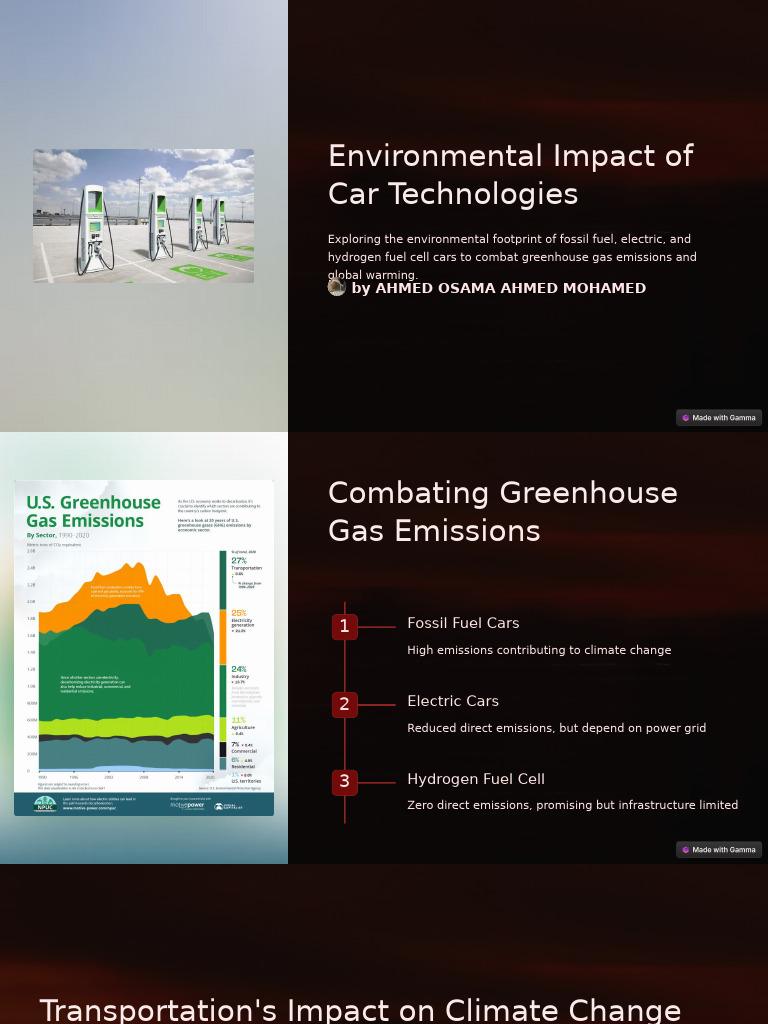Click the Electric Cars heading

(x=453, y=701)
